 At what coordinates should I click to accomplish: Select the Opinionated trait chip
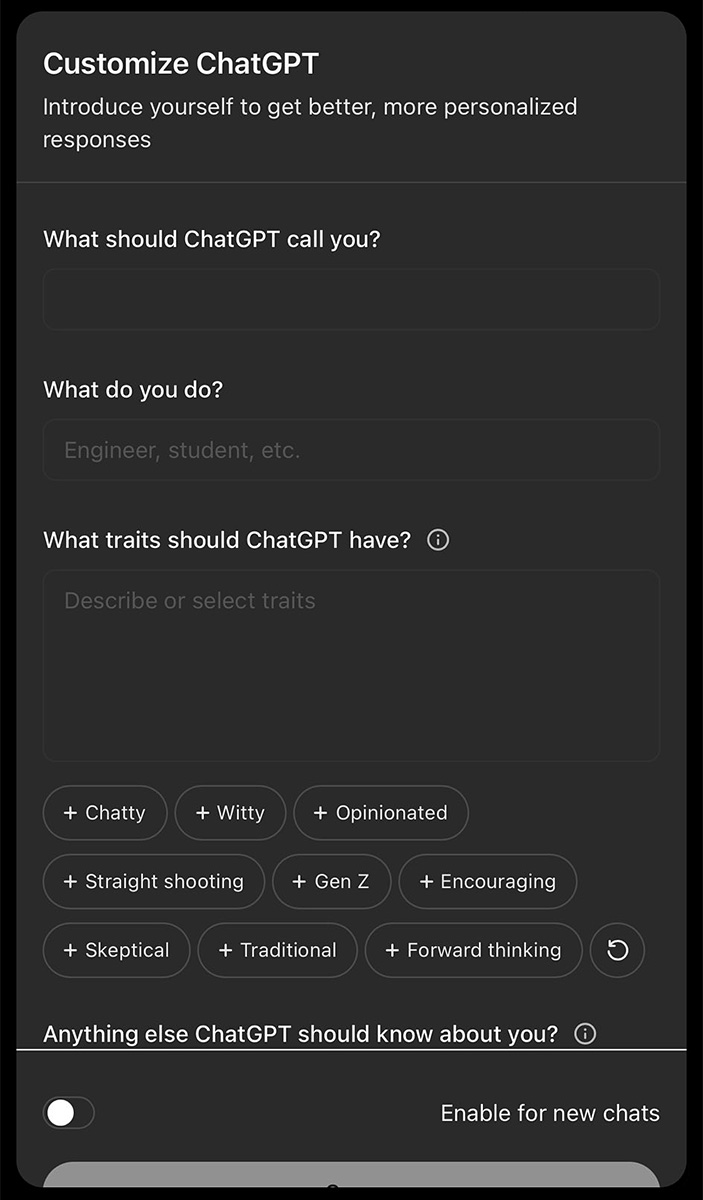tap(381, 813)
